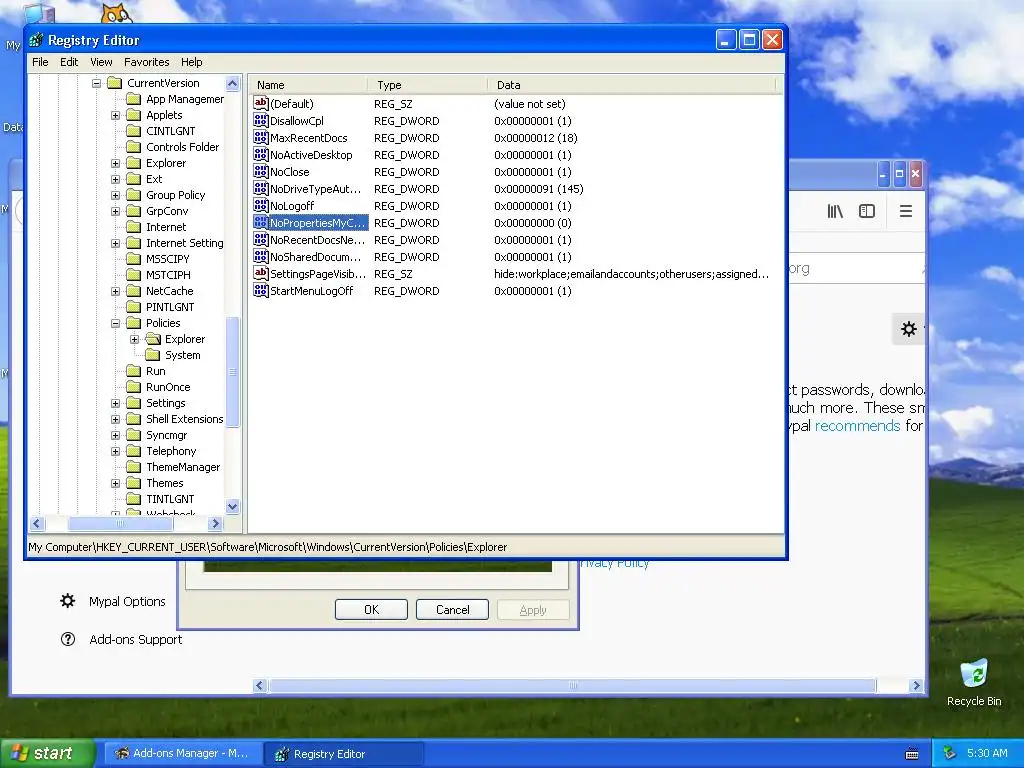
Task: Expand the Telephony key
Action: point(116,451)
